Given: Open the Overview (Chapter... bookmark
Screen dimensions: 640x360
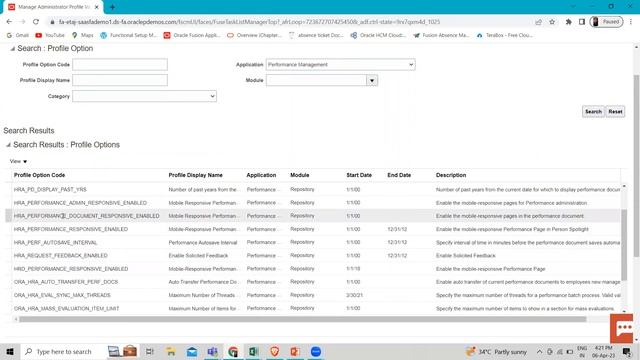Looking at the screenshot, I should [255, 36].
